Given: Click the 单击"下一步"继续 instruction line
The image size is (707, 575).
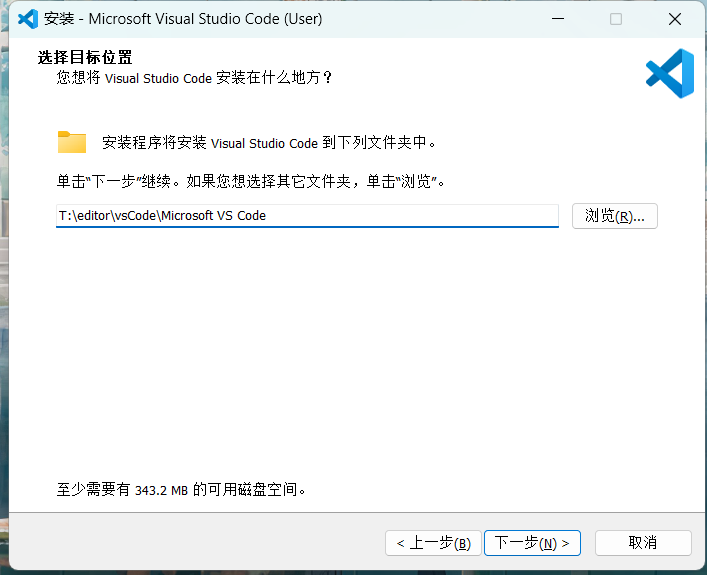Looking at the screenshot, I should 250,182.
